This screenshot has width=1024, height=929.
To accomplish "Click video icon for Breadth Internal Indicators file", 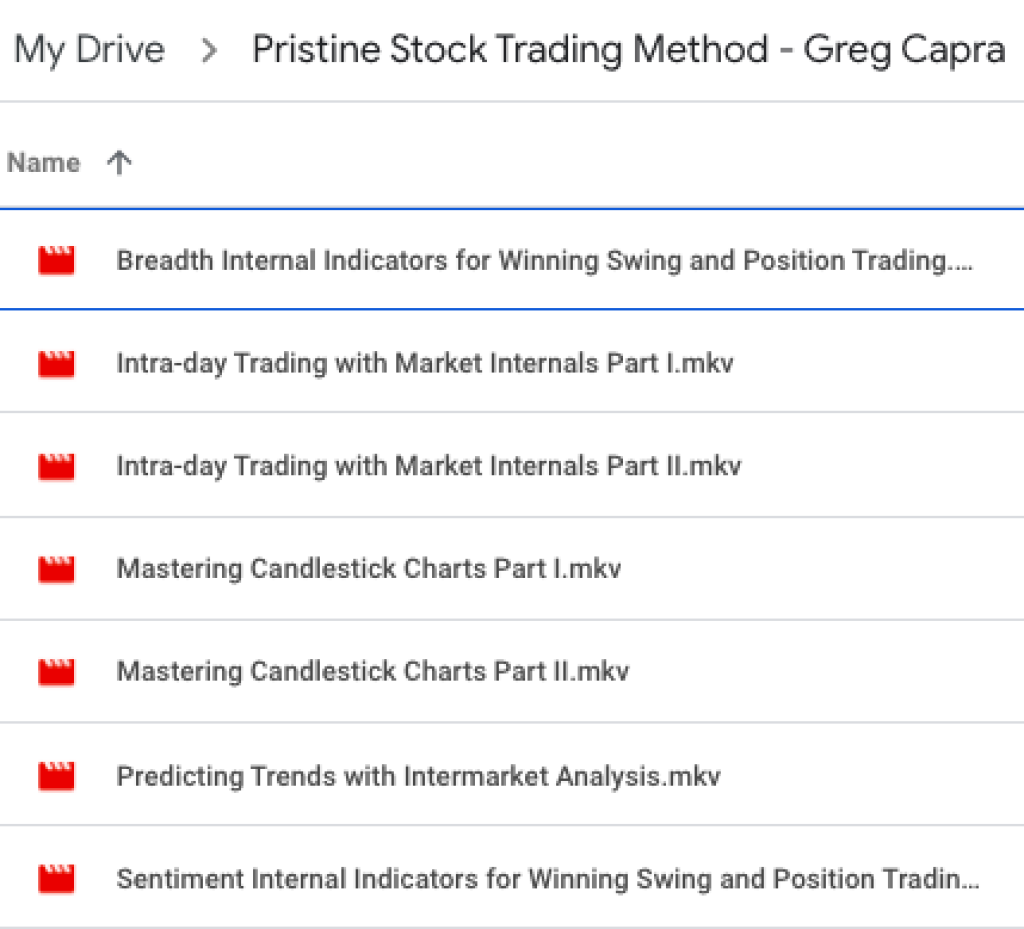I will point(56,261).
